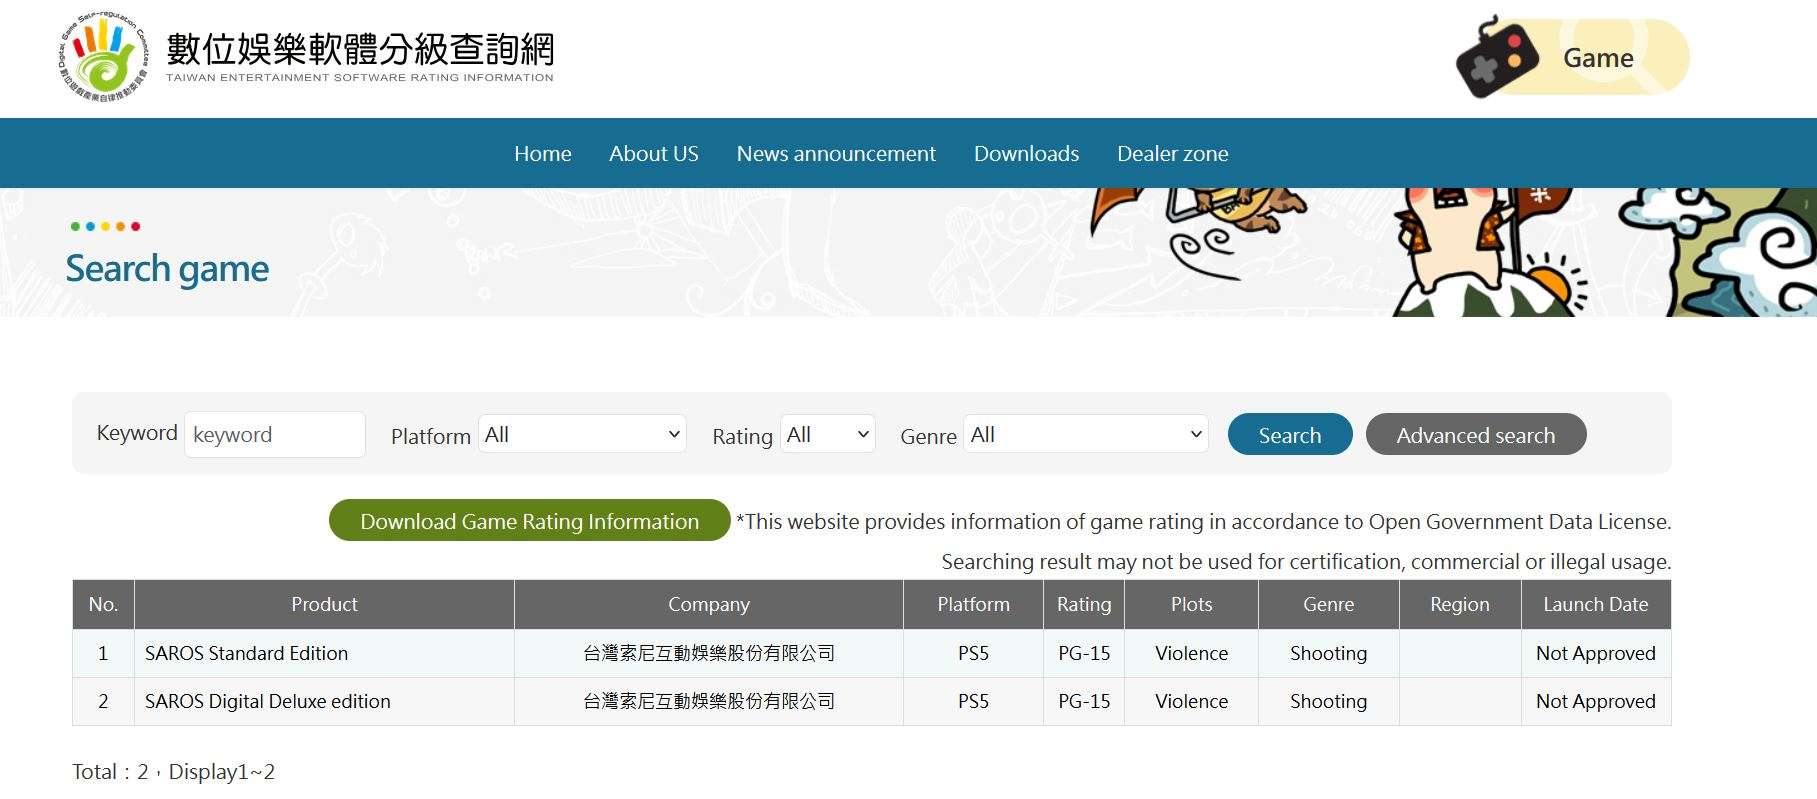This screenshot has height=799, width=1817.
Task: Click the Plots column header
Action: [1191, 604]
